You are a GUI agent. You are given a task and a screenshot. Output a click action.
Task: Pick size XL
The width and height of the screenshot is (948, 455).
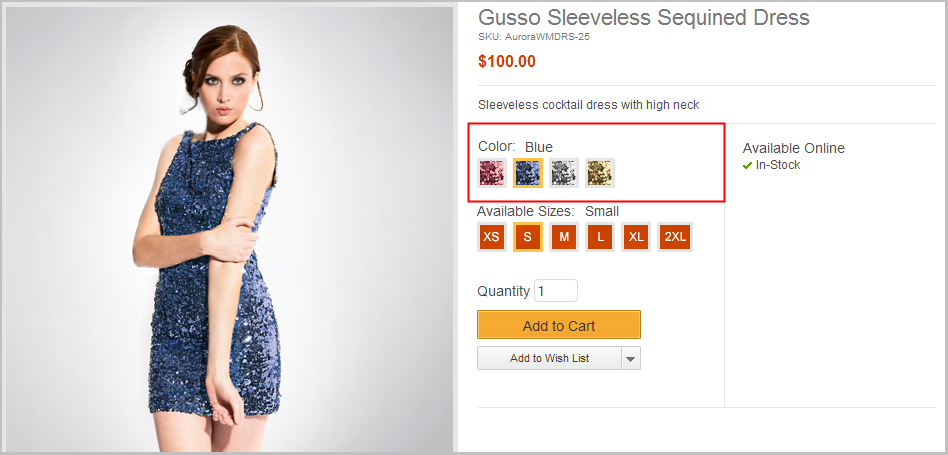(x=637, y=237)
